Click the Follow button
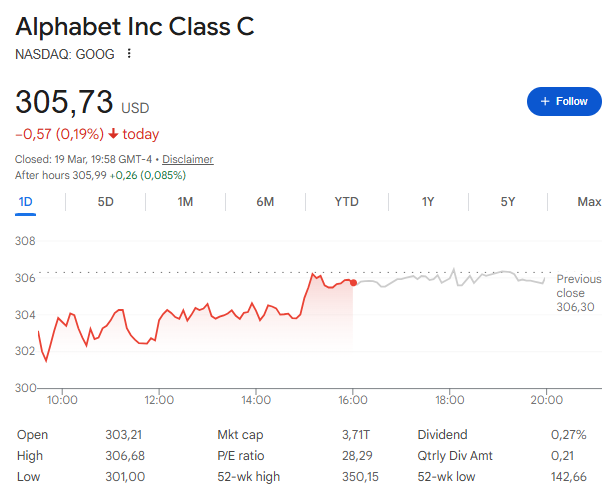 tap(564, 101)
